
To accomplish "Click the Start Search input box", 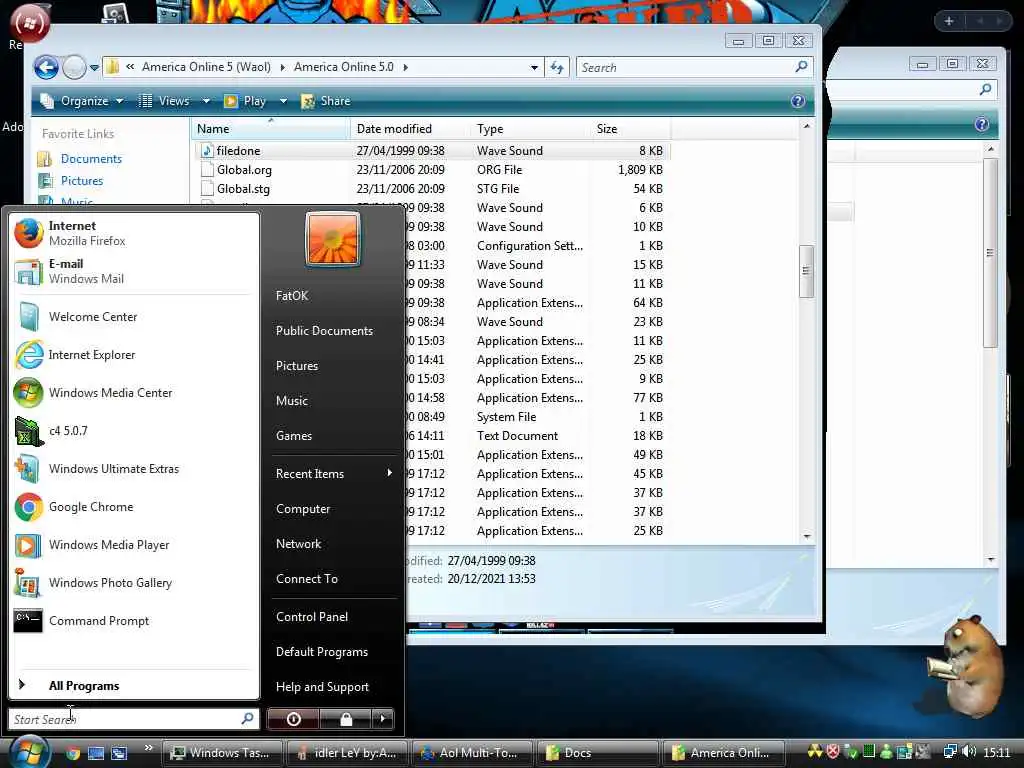I will (x=133, y=719).
